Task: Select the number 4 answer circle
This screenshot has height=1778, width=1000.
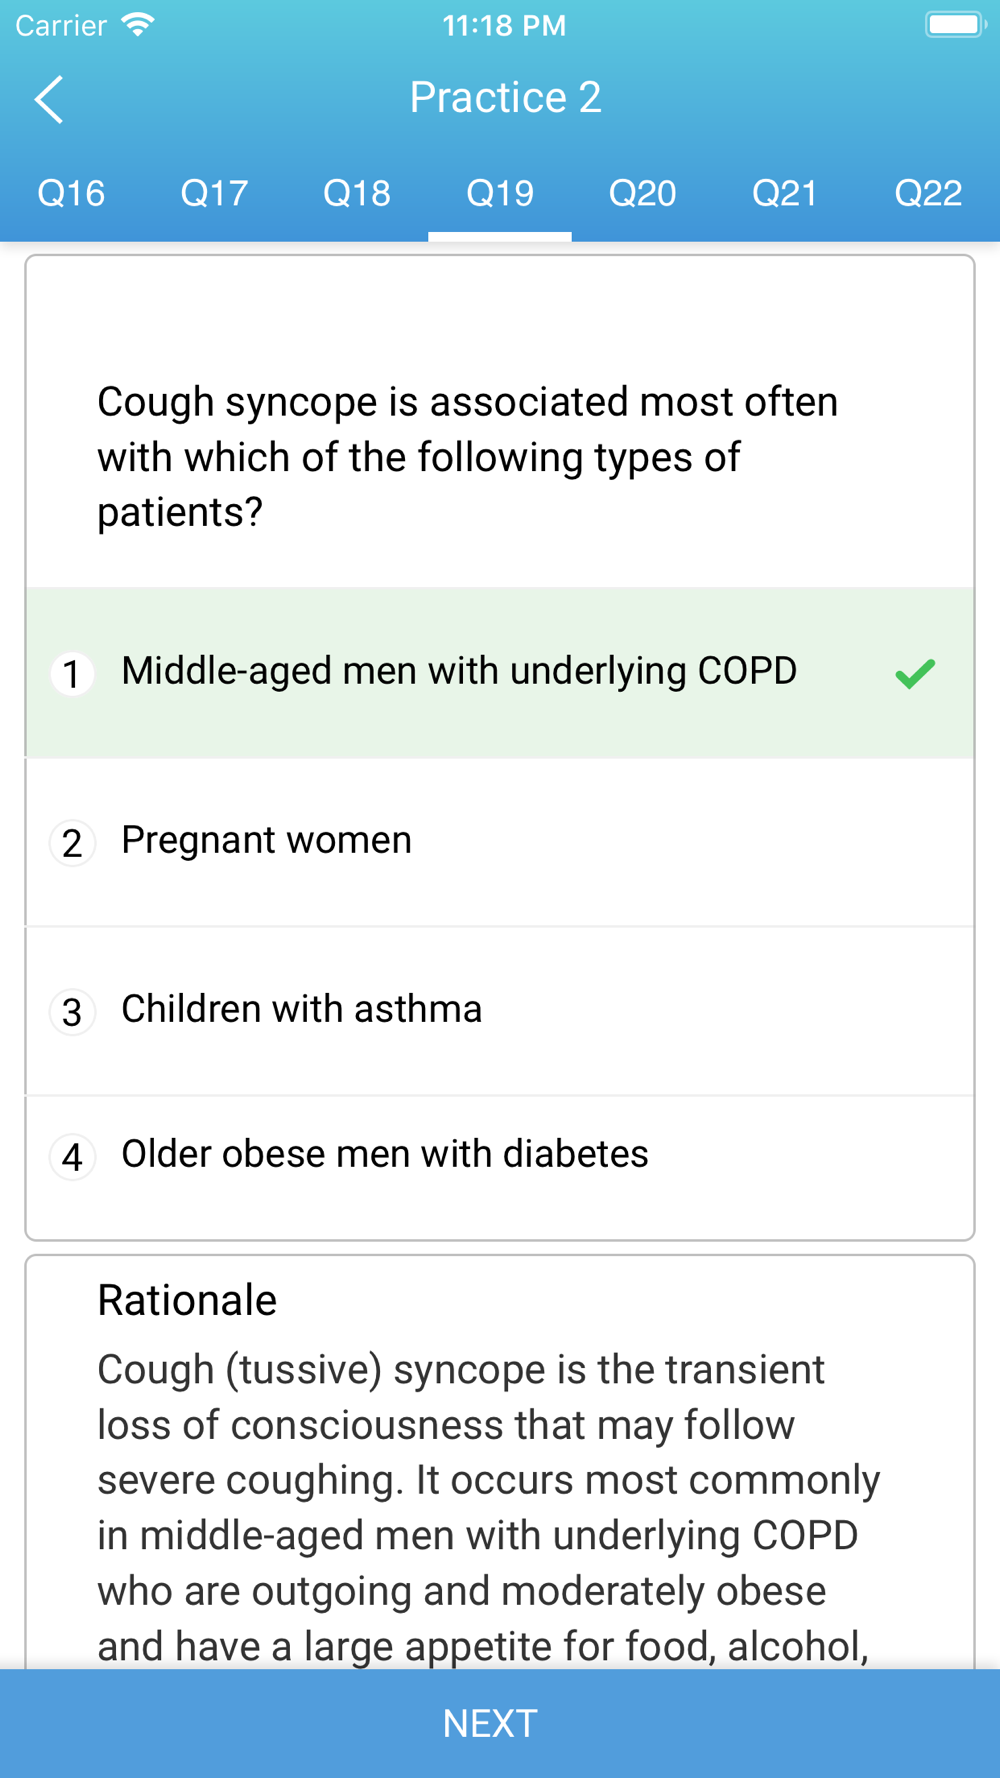Action: click(72, 1156)
